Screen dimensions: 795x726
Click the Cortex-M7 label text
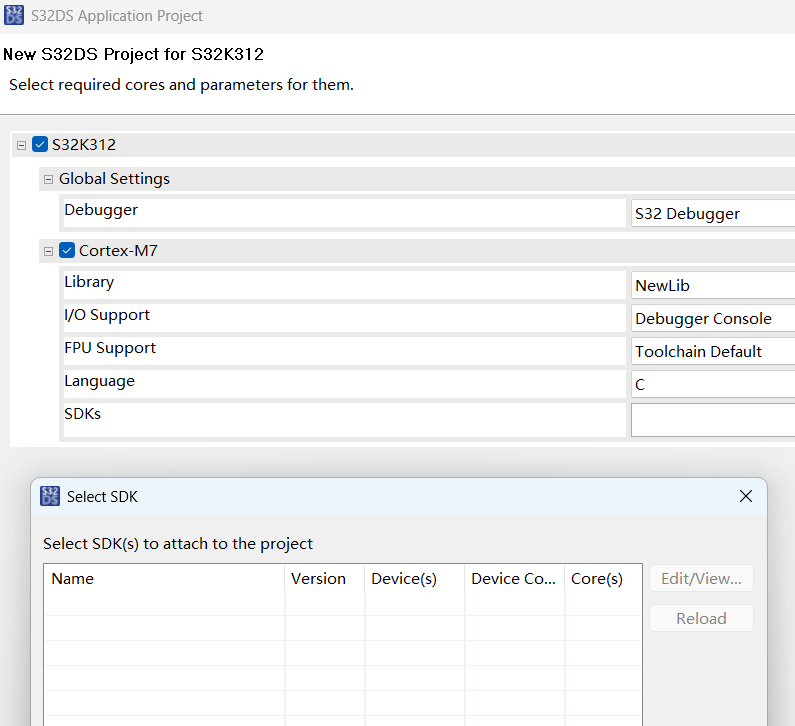point(118,250)
